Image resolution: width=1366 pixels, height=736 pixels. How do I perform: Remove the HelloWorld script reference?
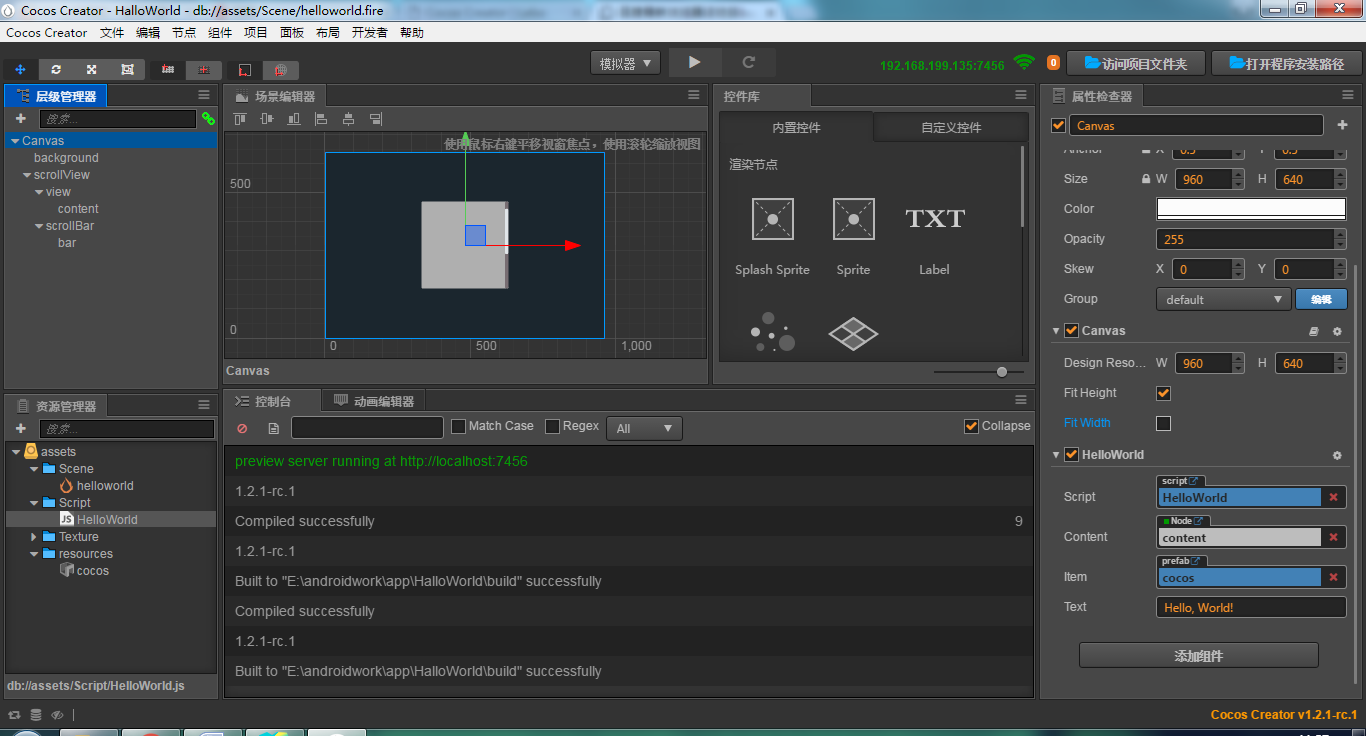[1333, 497]
